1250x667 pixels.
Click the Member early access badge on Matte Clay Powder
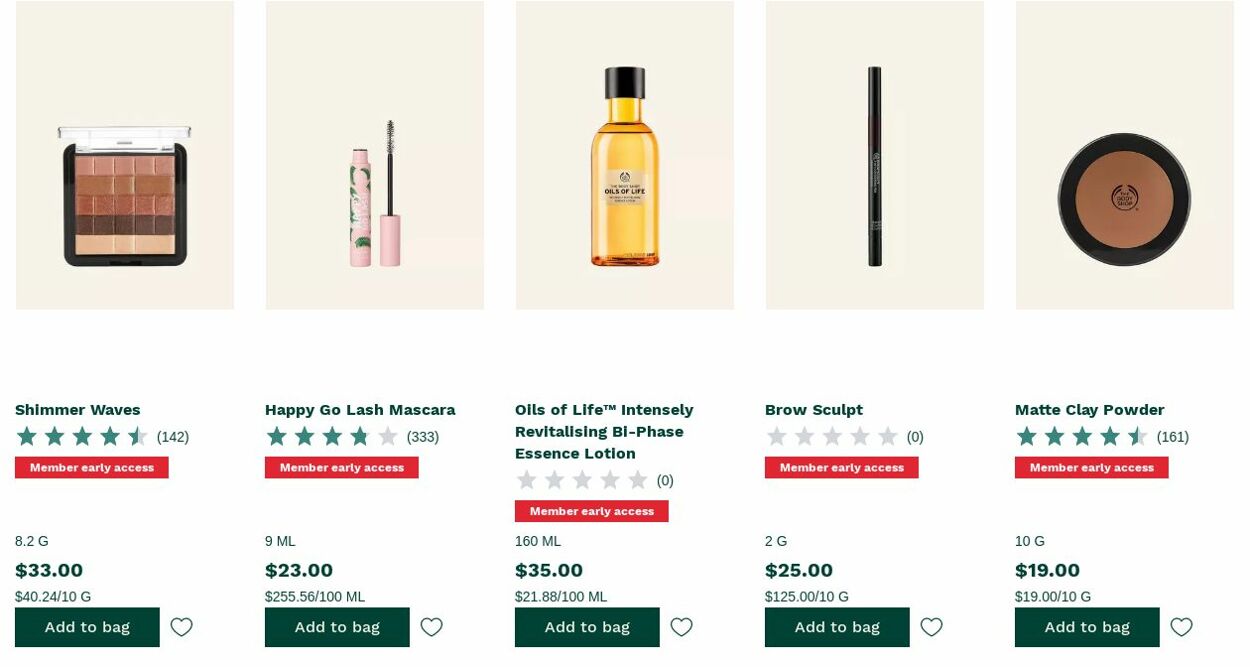[x=1091, y=467]
